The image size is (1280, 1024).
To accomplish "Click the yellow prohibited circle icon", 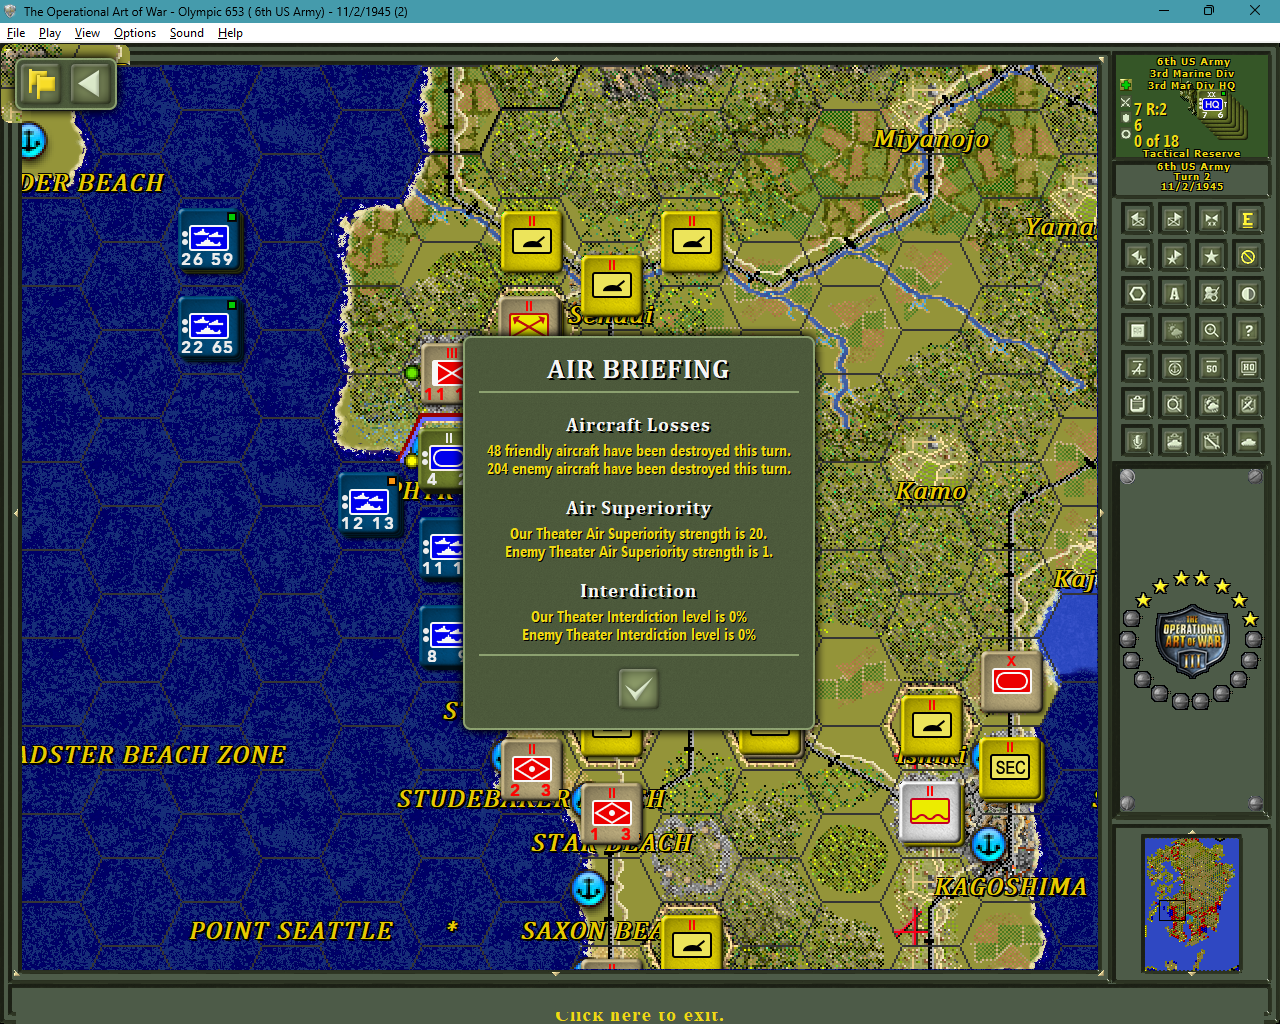I will (x=1248, y=256).
